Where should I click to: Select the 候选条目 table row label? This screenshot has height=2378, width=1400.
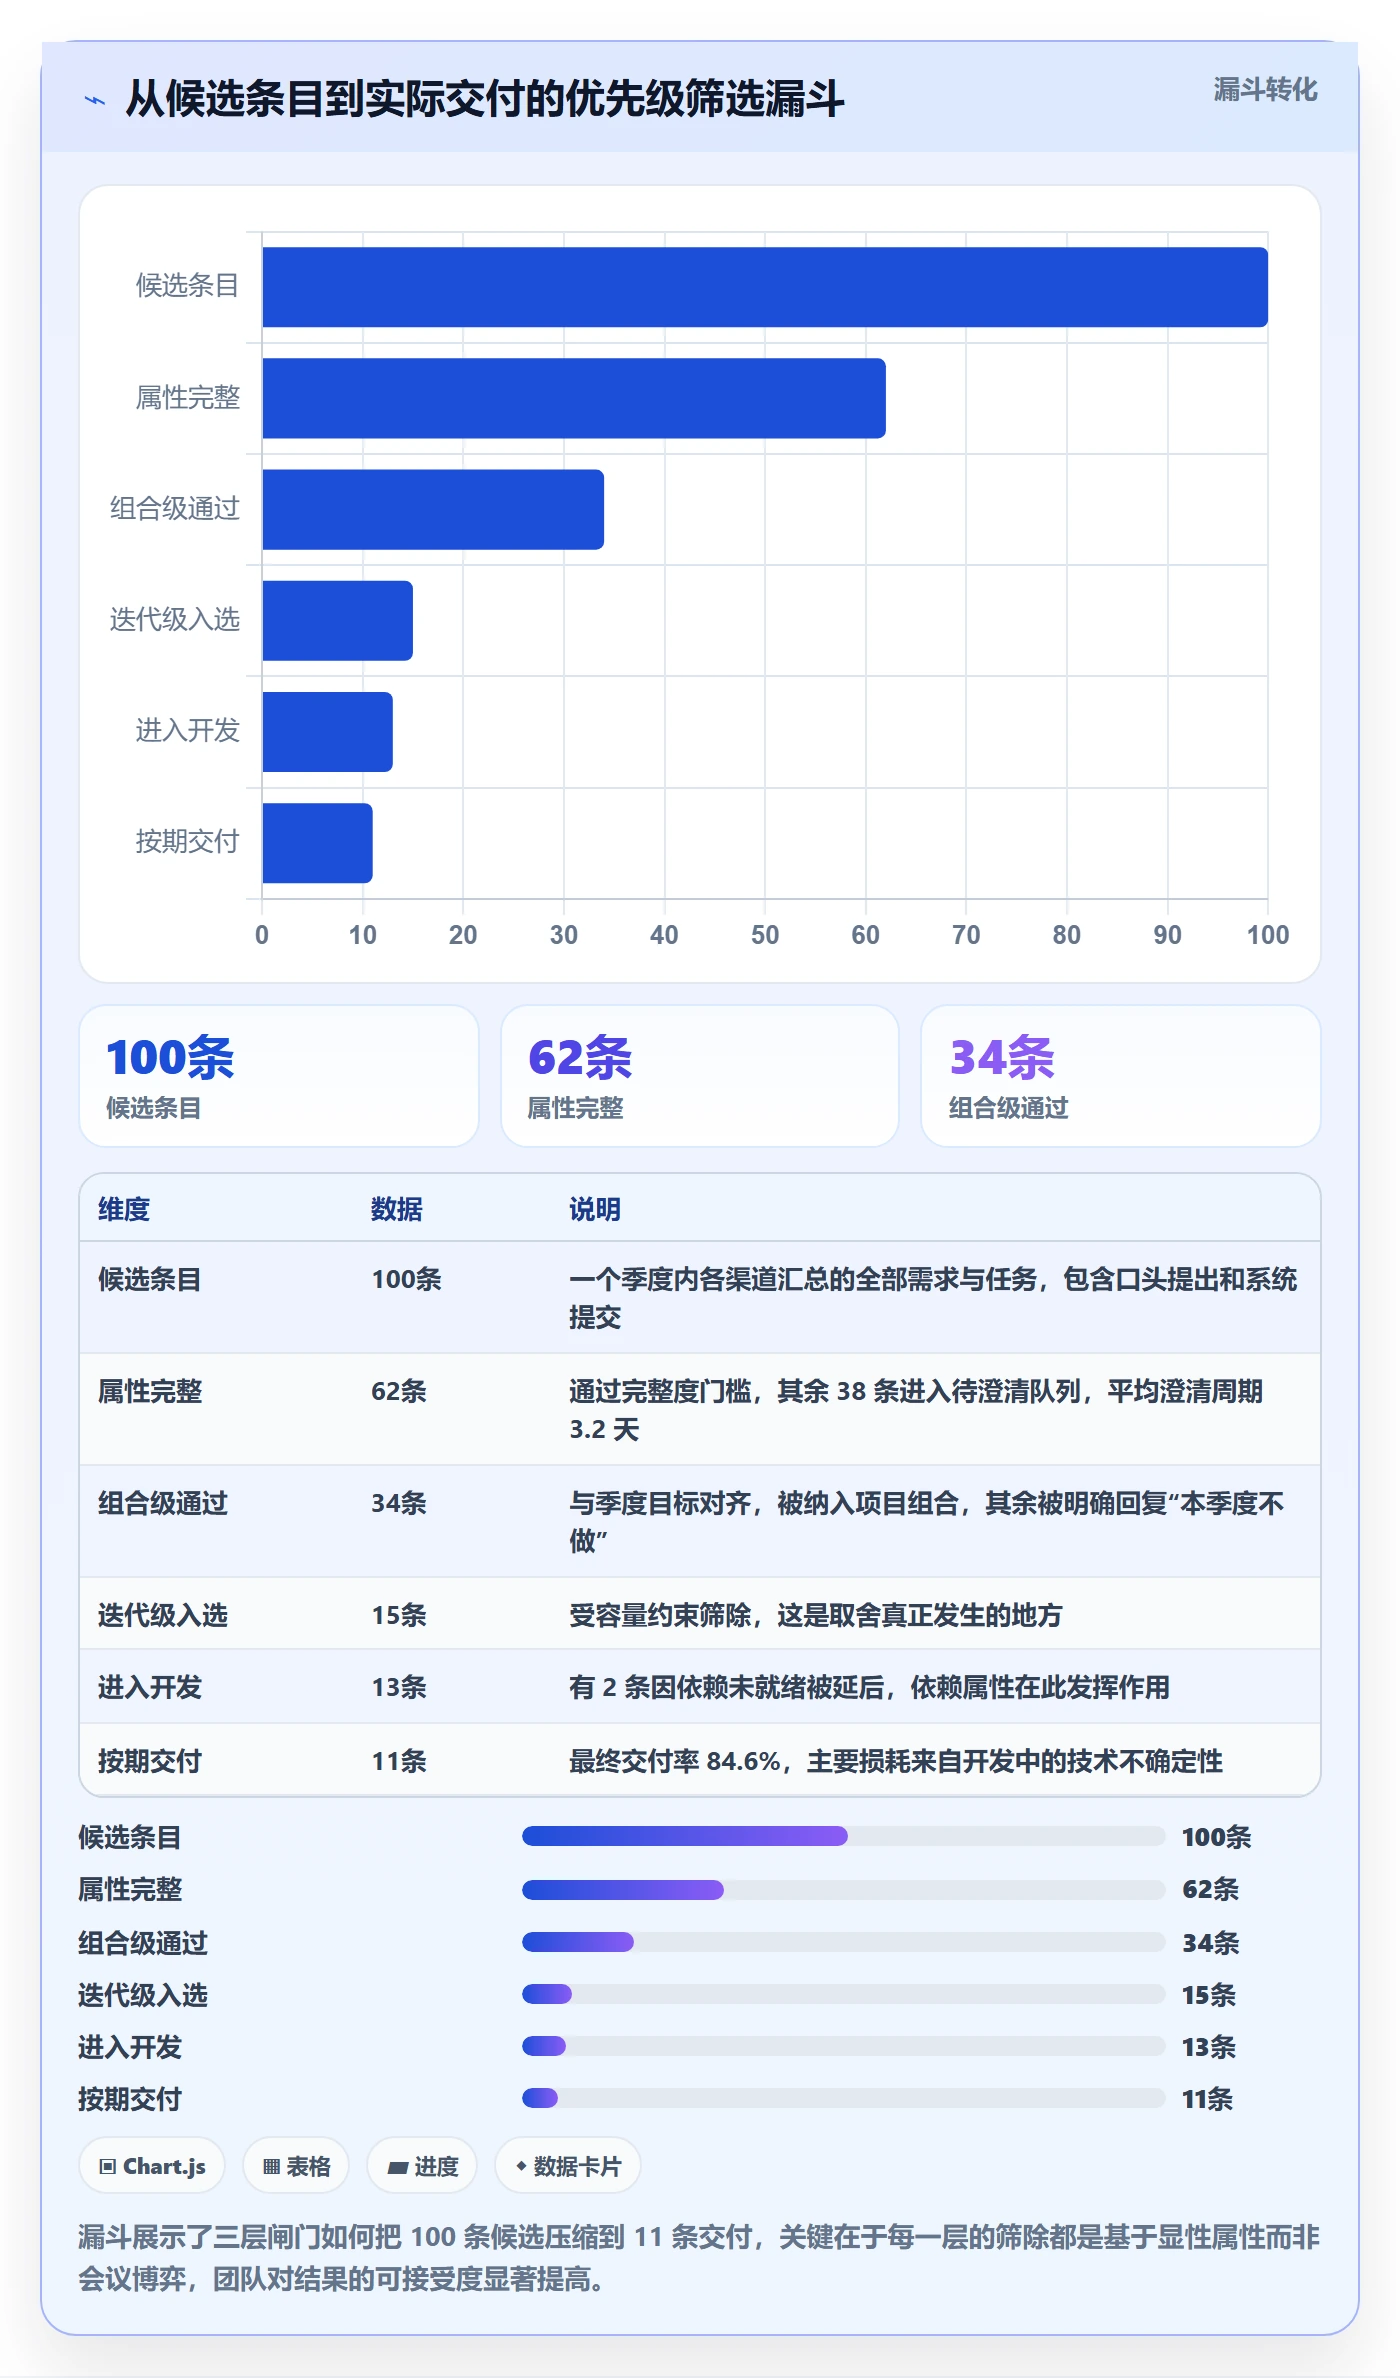150,1279
